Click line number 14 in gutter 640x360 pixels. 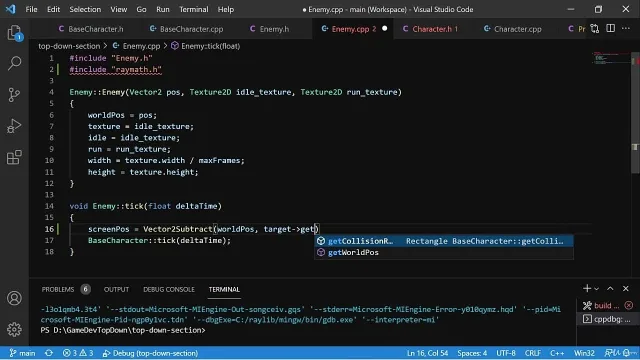[49, 206]
